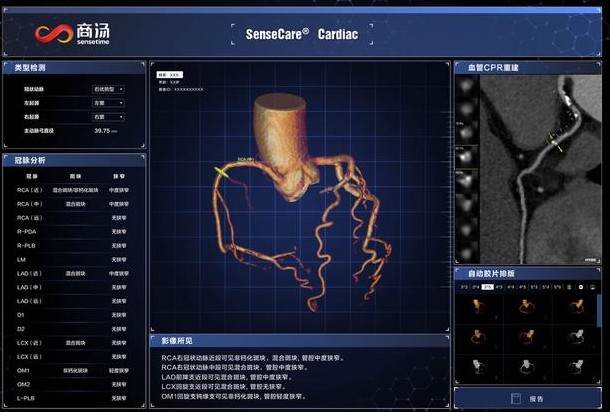The height and width of the screenshot is (412, 610).
Task: Click the 类型检测 panel header
Action: [x=74, y=68]
